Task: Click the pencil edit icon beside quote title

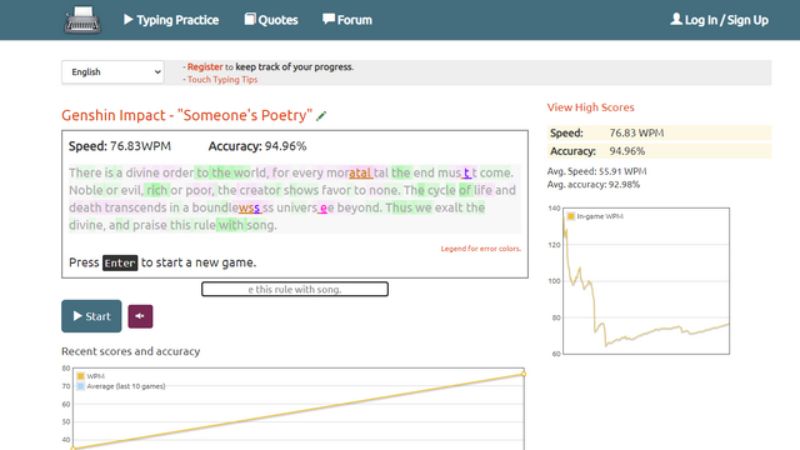Action: pyautogui.click(x=322, y=116)
